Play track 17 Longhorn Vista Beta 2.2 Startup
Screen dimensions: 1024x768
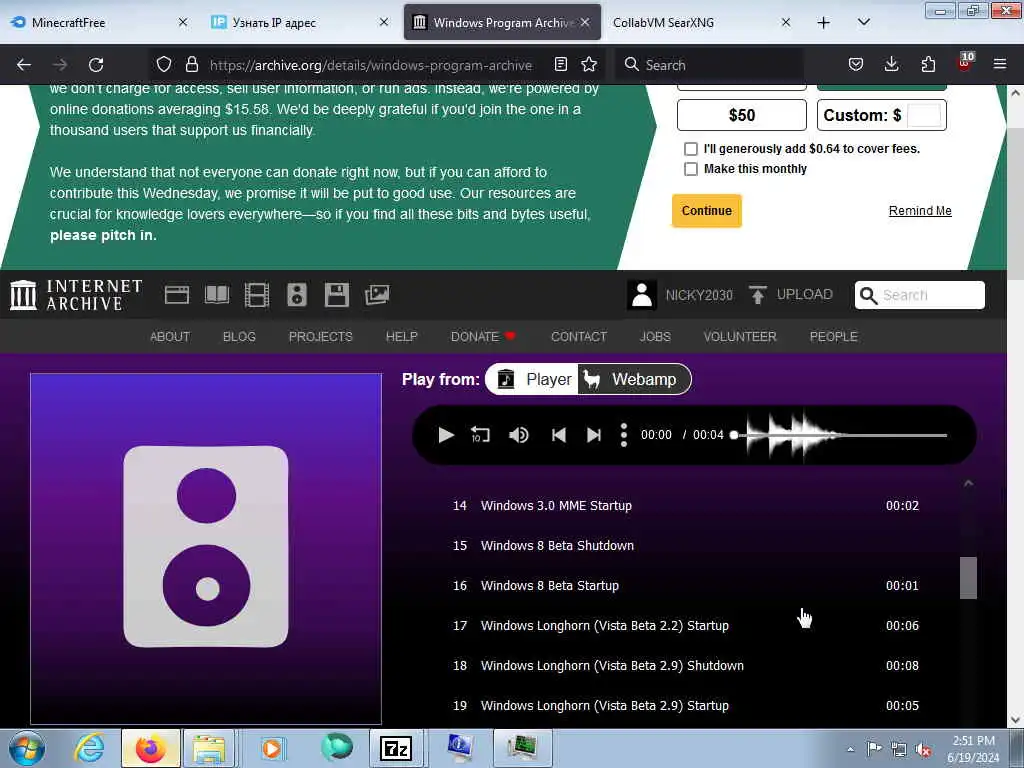point(686,626)
